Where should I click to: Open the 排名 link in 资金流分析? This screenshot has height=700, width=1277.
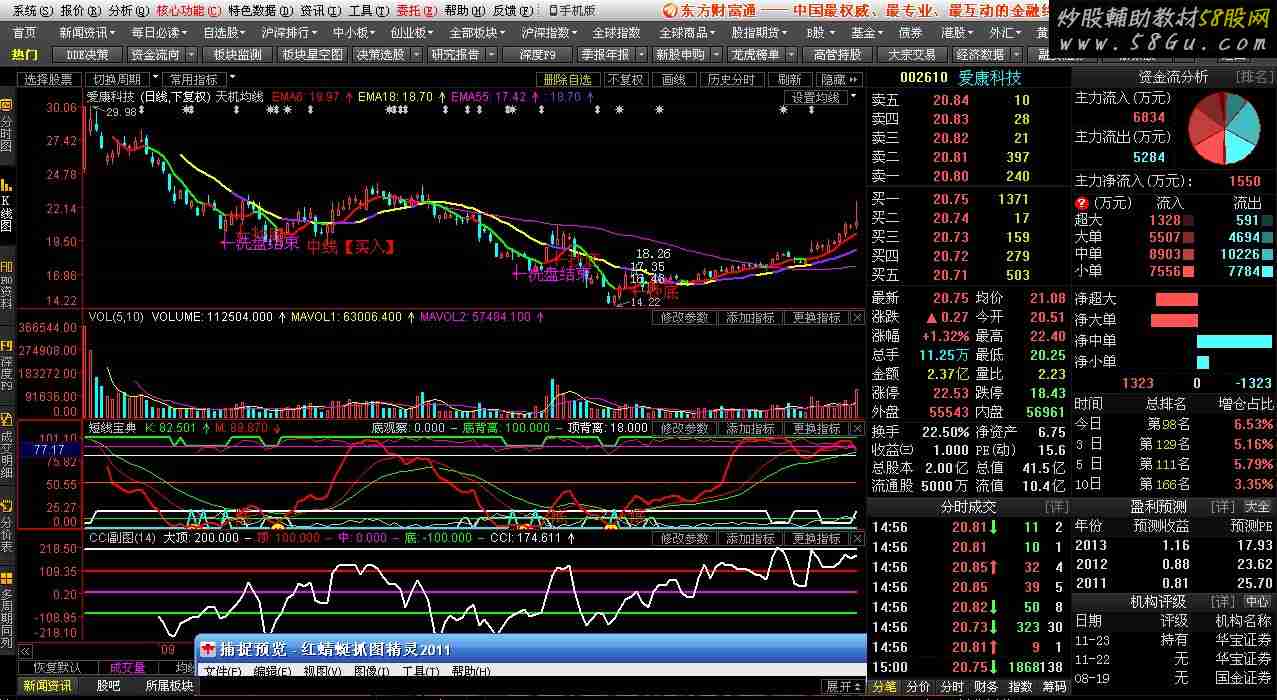(x=1254, y=76)
